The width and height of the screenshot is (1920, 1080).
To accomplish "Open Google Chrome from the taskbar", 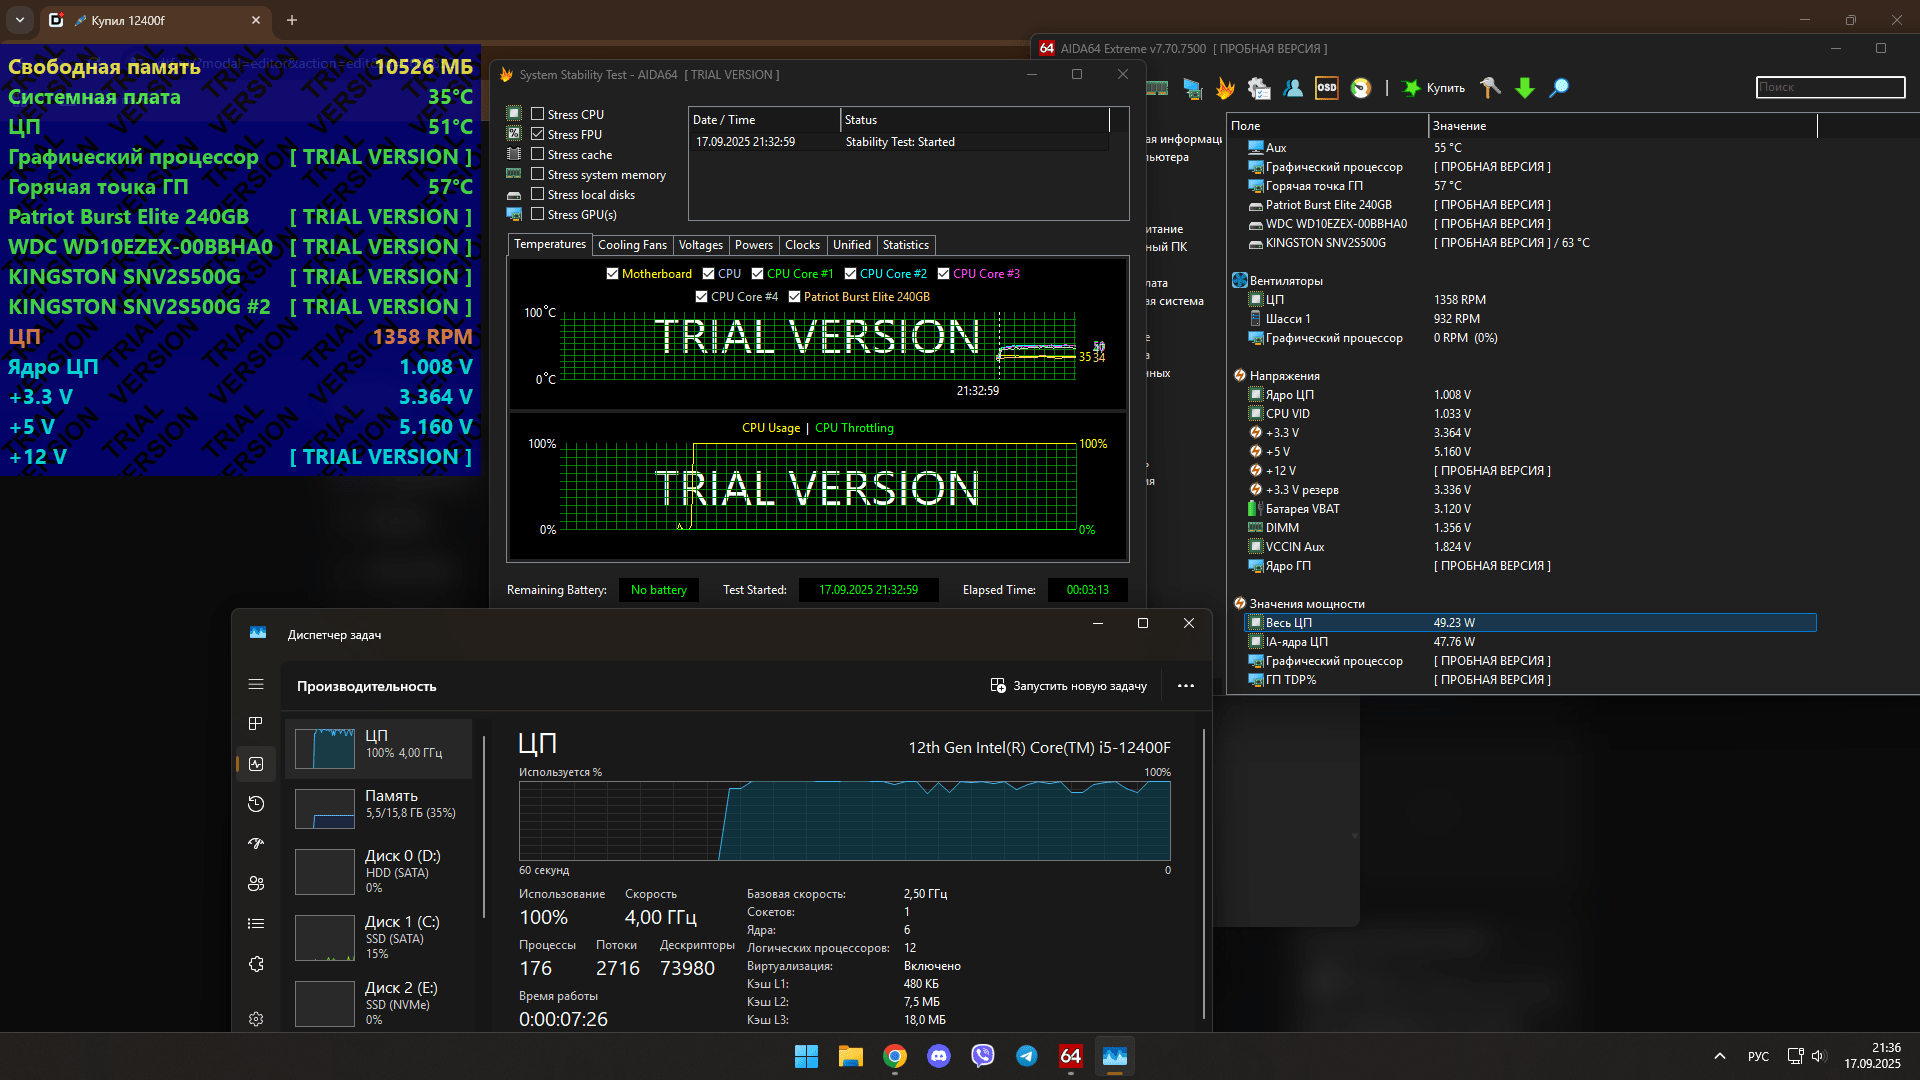I will tap(895, 1056).
